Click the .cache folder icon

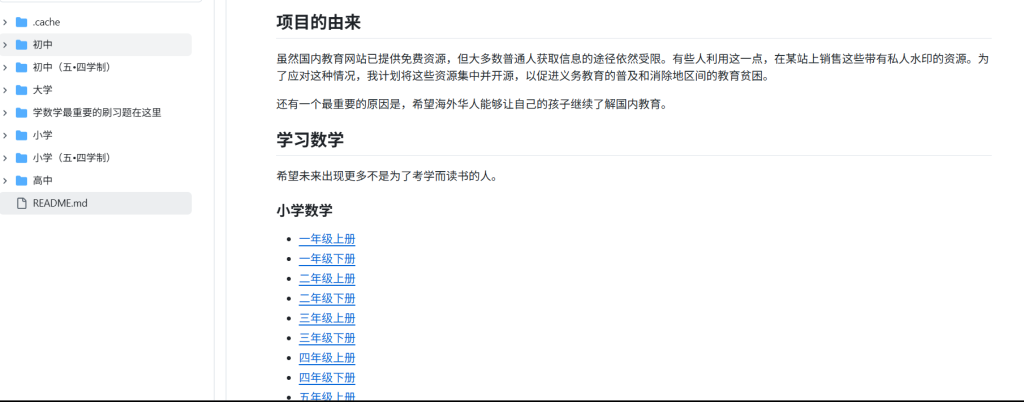[x=22, y=22]
